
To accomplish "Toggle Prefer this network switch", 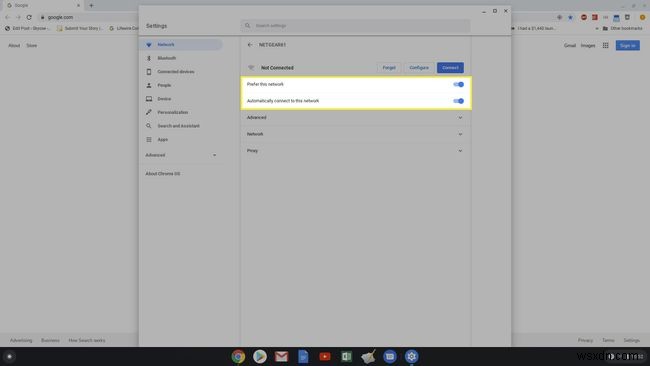I will pos(458,85).
